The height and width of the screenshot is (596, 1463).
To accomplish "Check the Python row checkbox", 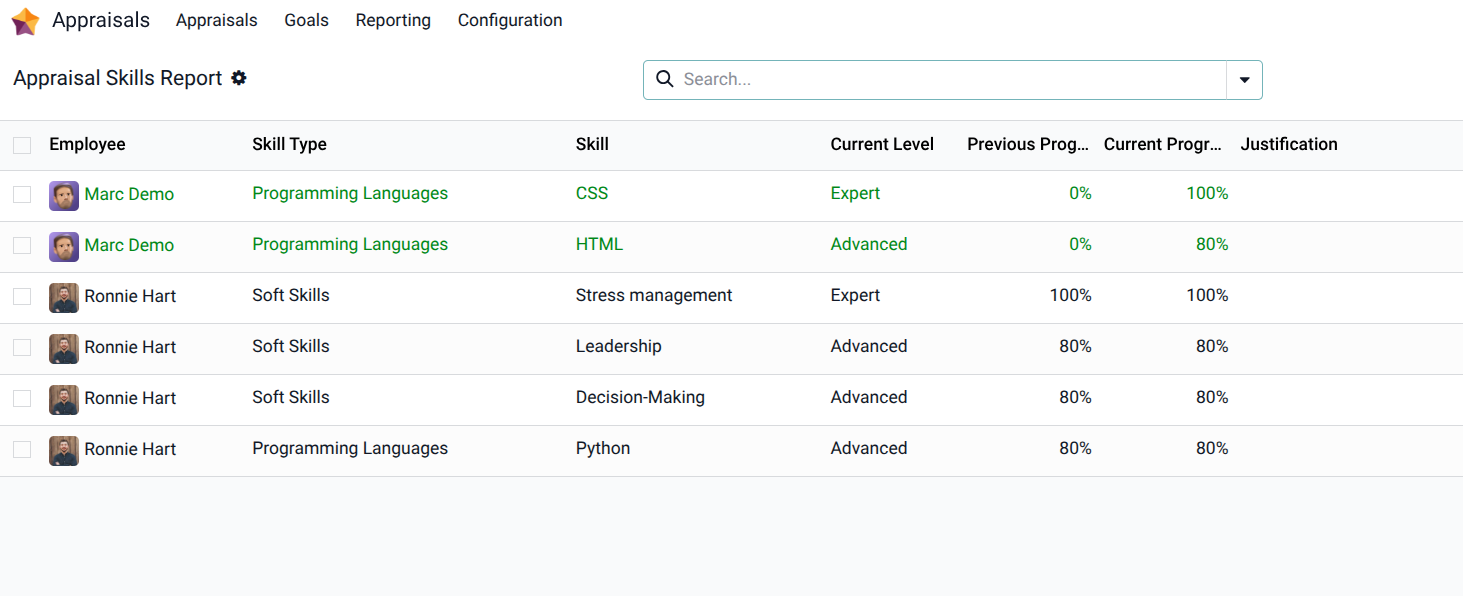I will (22, 449).
